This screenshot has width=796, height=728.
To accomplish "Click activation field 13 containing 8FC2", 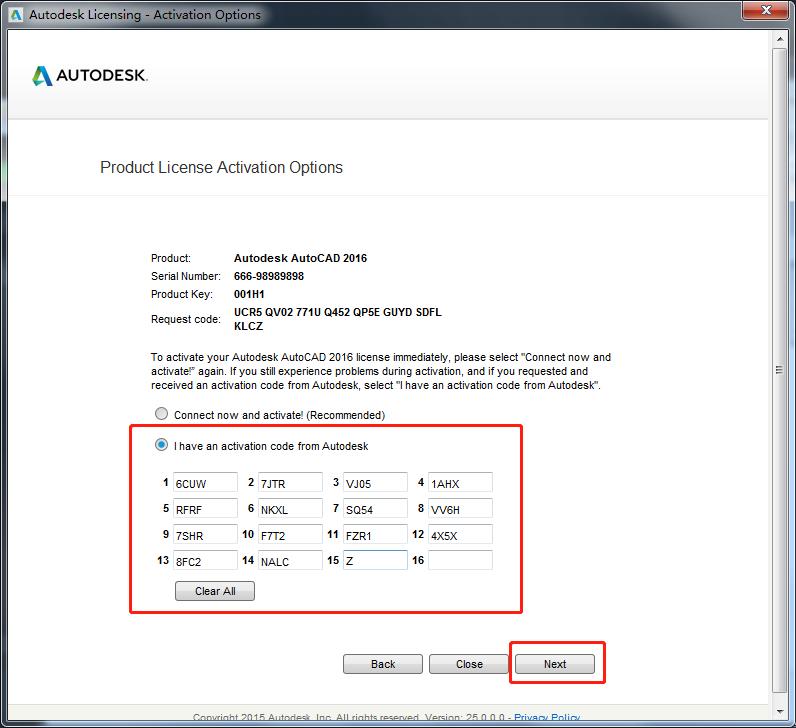I will click(205, 560).
